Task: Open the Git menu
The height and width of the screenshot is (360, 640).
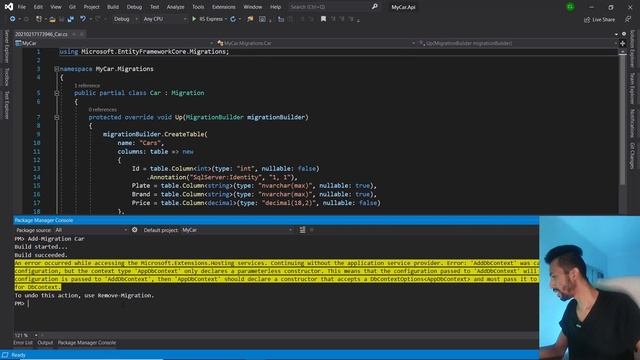Action: [72, 7]
